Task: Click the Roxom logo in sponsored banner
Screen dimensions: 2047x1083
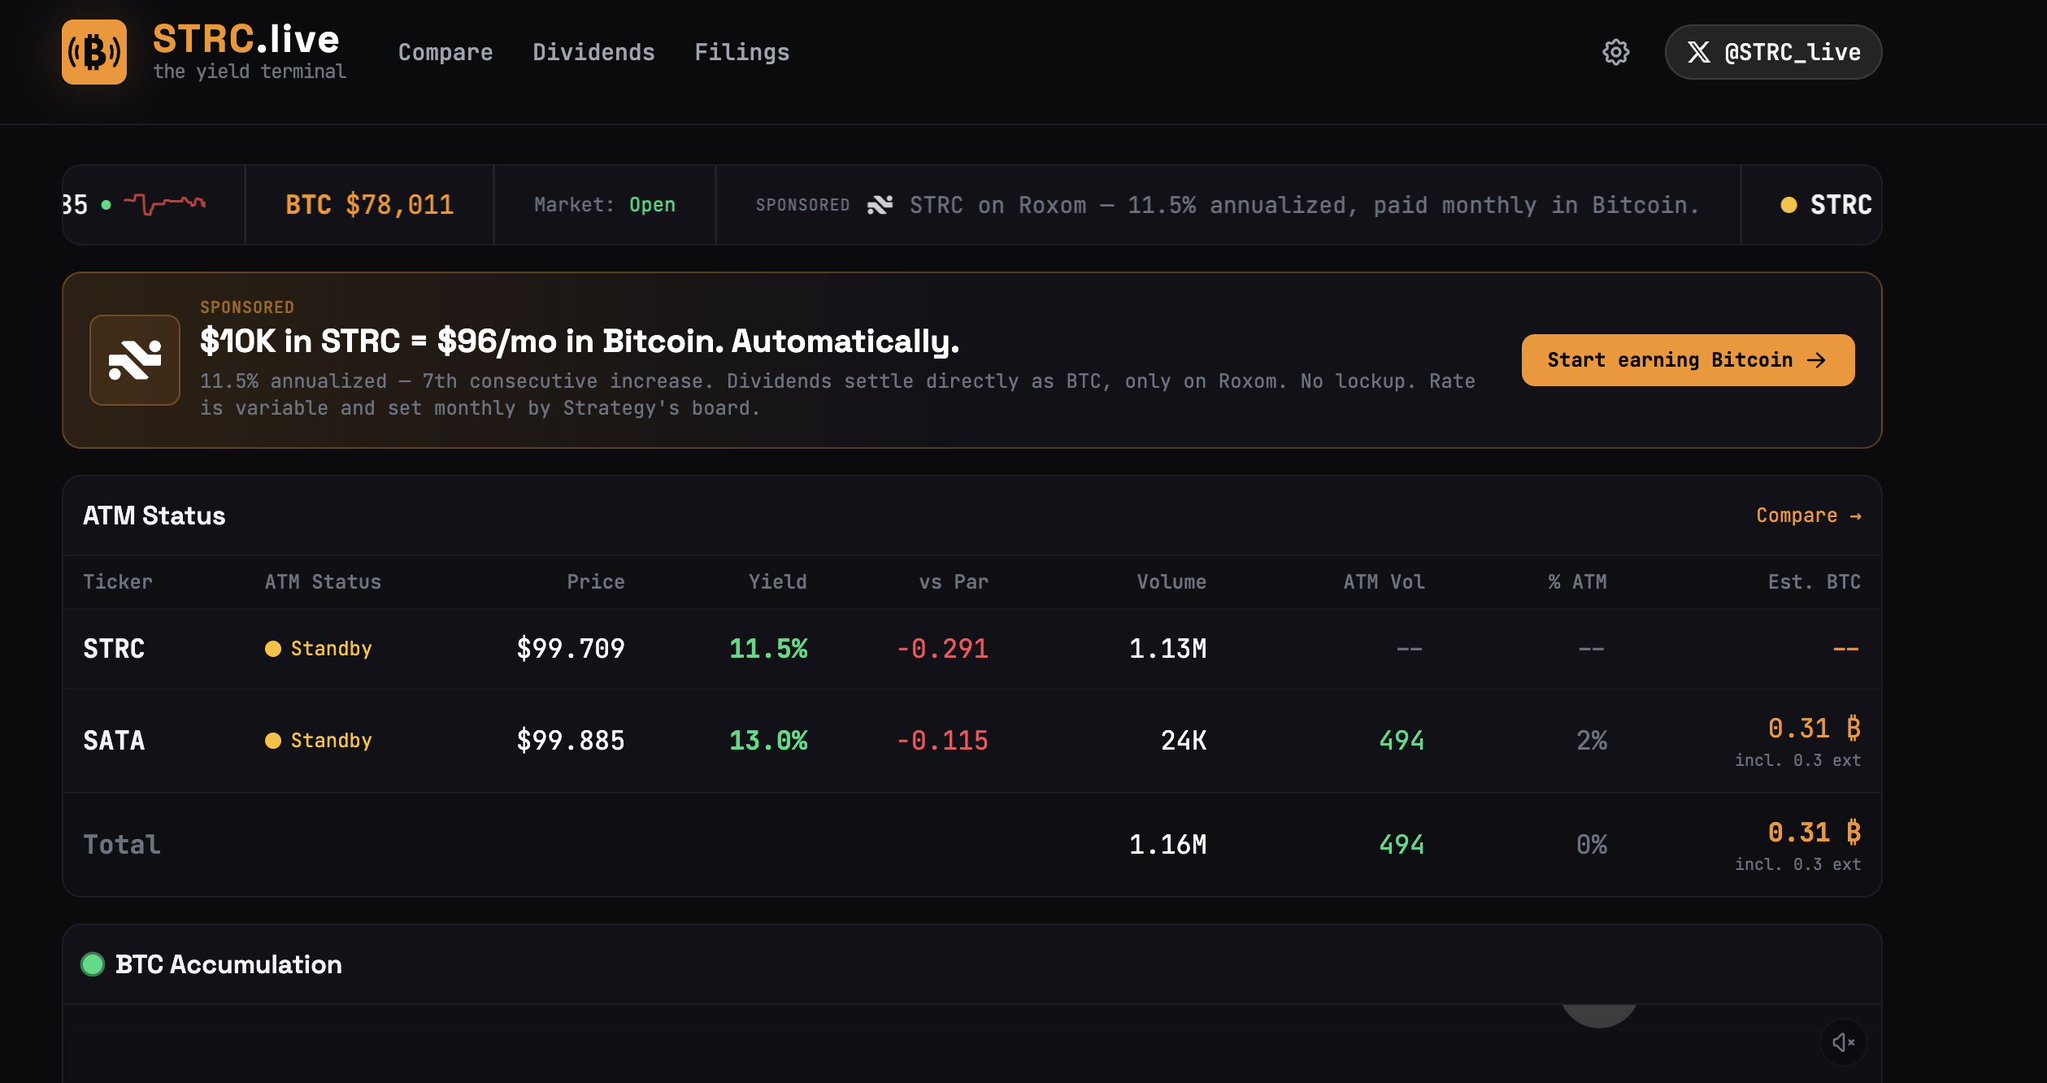Action: [135, 360]
